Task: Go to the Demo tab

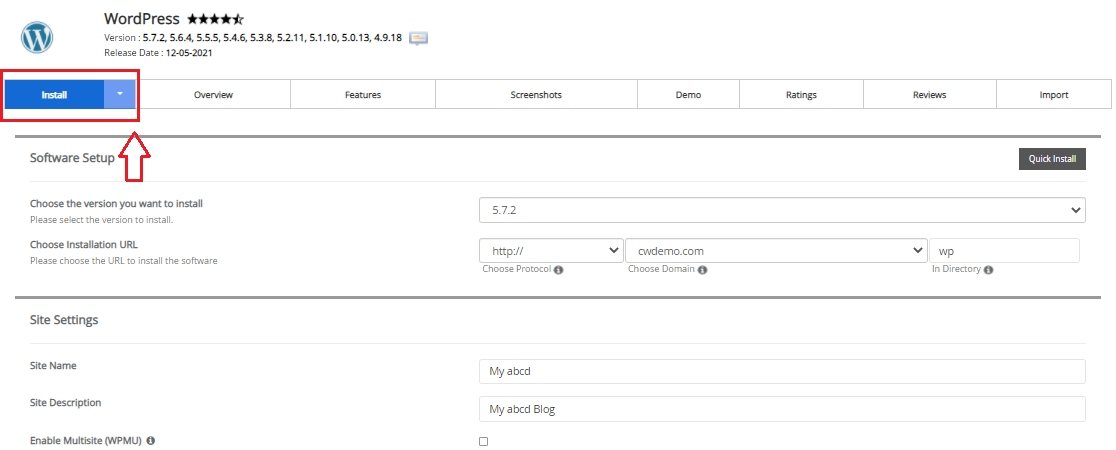Action: click(688, 94)
